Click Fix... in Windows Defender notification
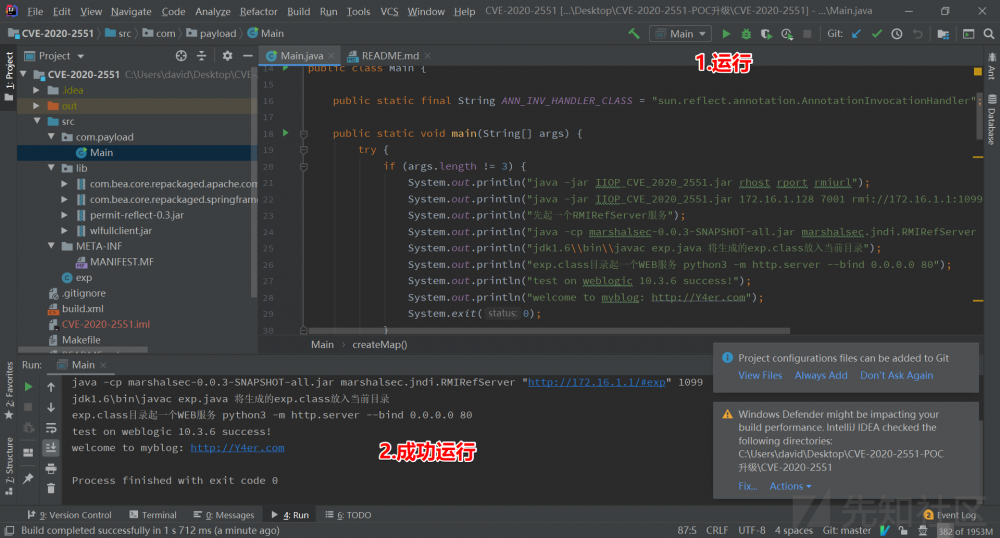The height and width of the screenshot is (538, 1000). 747,486
